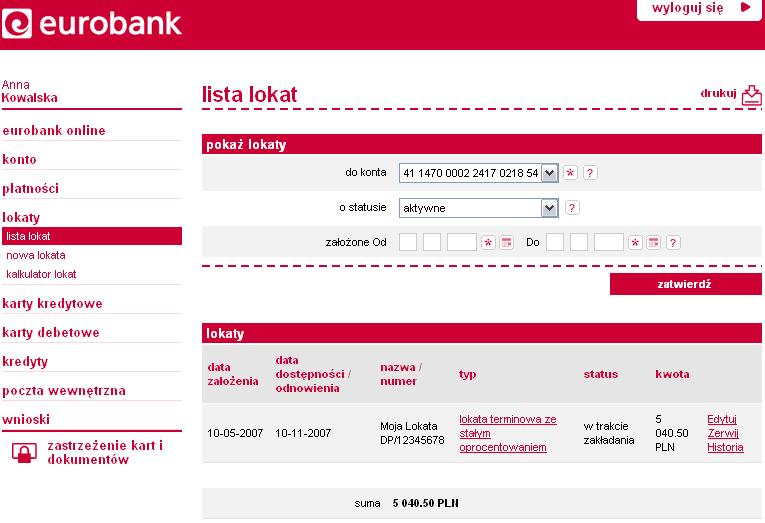765x523 pixels.
Task: Open the eurobank online menu
Action: click(54, 131)
